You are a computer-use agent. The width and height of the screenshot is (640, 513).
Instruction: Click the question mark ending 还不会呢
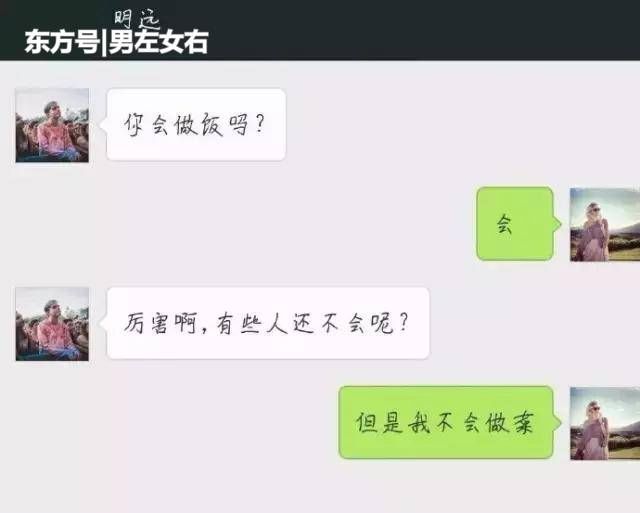click(403, 323)
